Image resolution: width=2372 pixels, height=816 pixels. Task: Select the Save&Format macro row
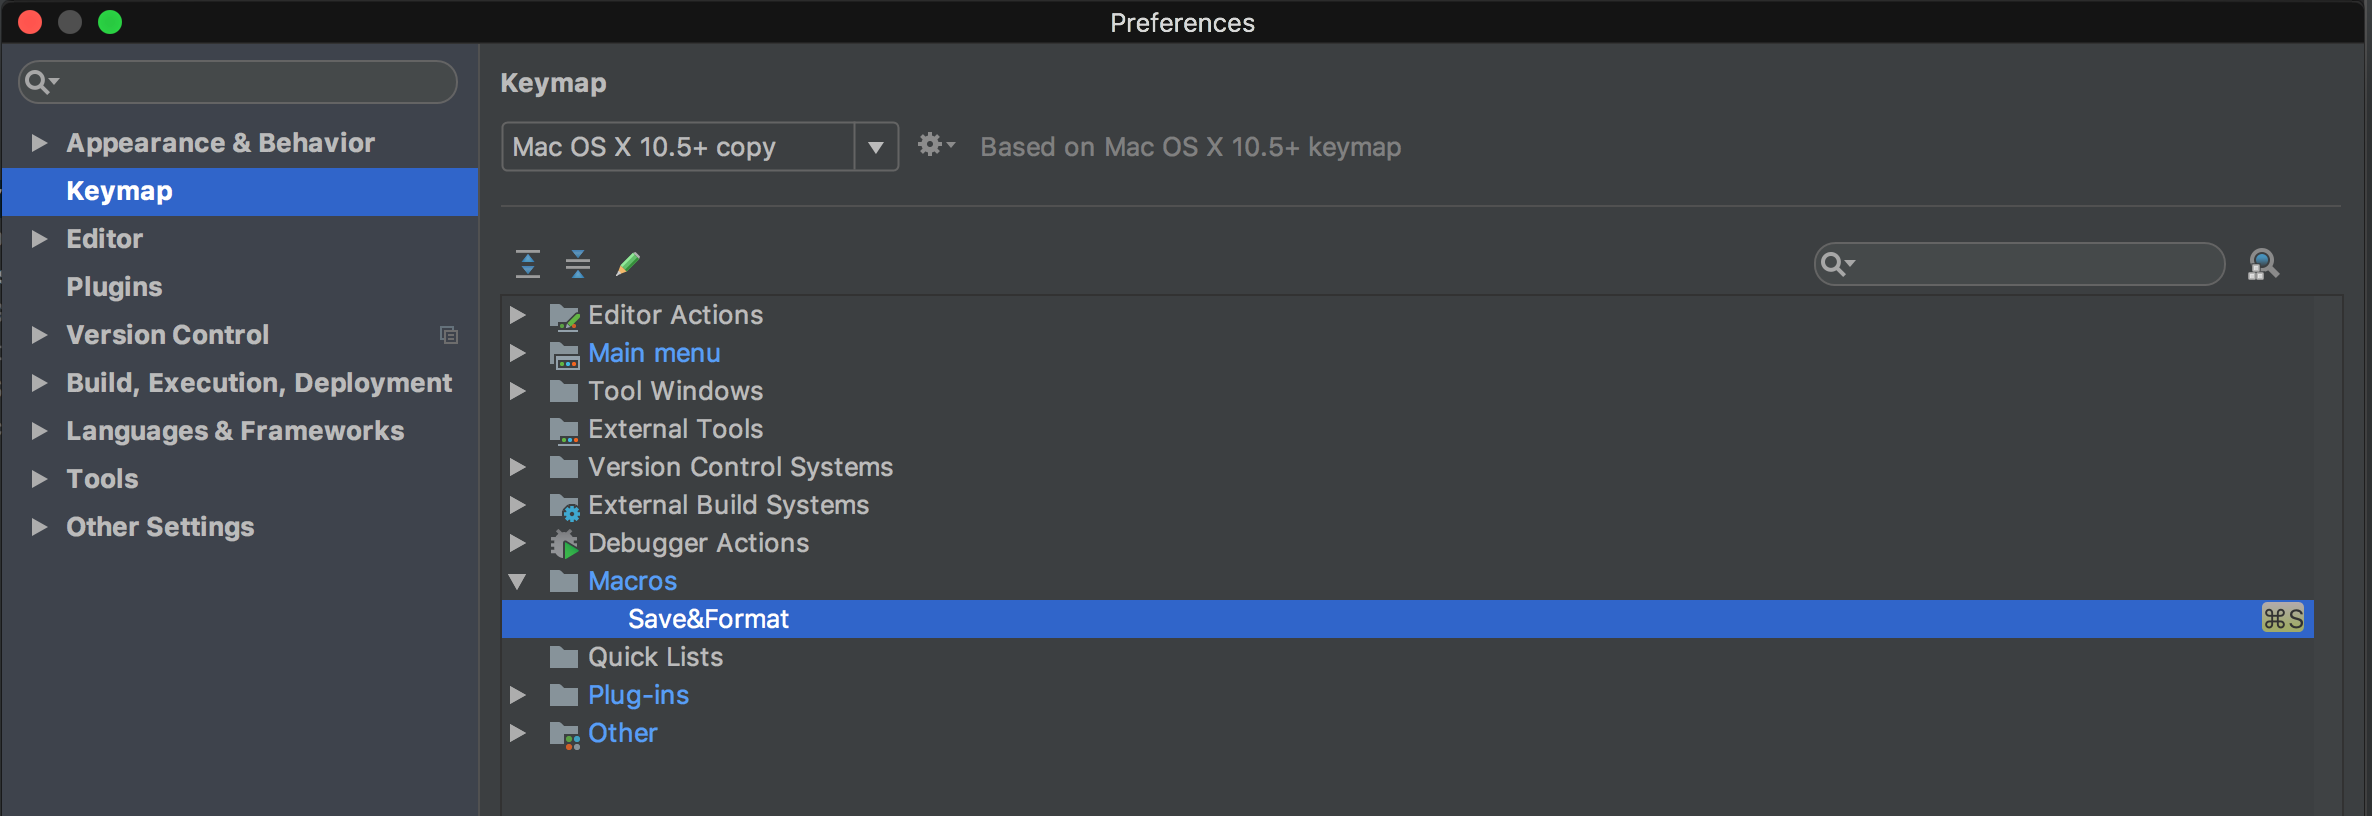[708, 619]
